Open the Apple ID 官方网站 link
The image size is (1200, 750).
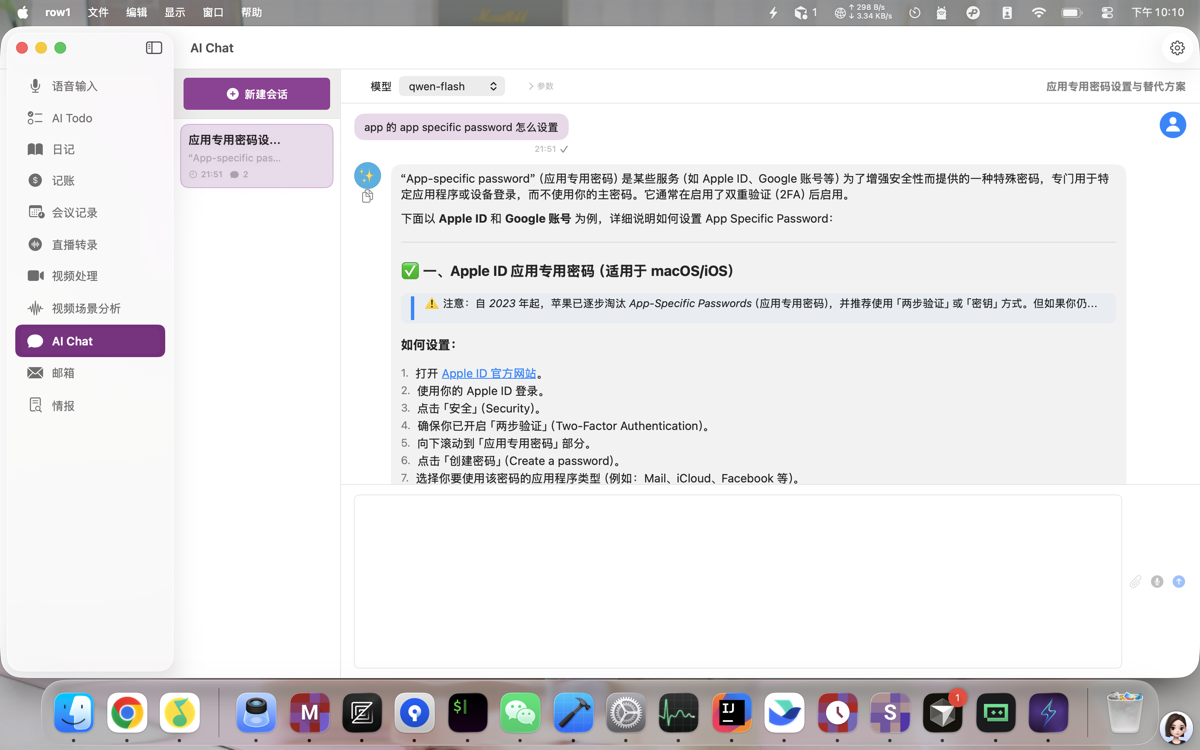pos(487,372)
